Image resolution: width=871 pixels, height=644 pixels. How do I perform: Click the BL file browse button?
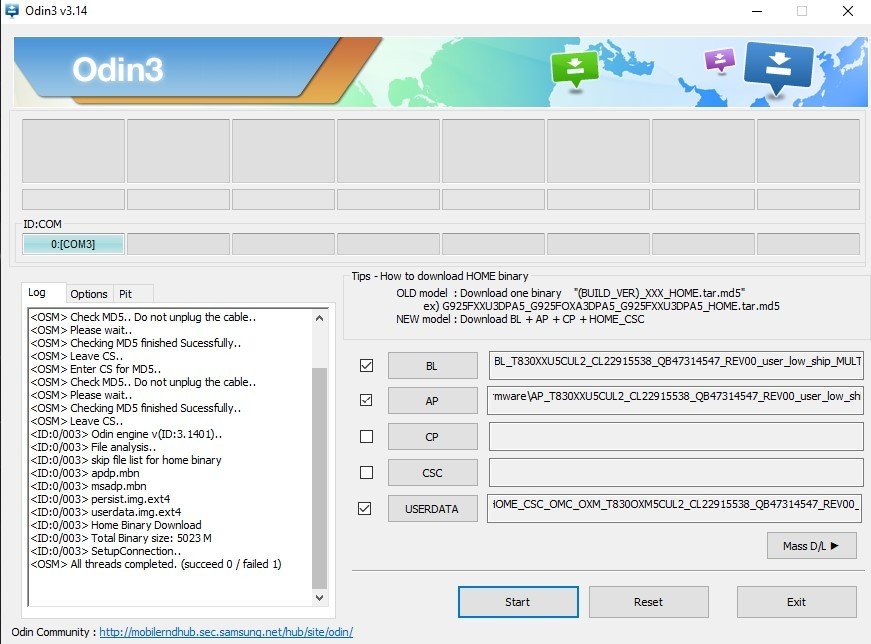432,366
